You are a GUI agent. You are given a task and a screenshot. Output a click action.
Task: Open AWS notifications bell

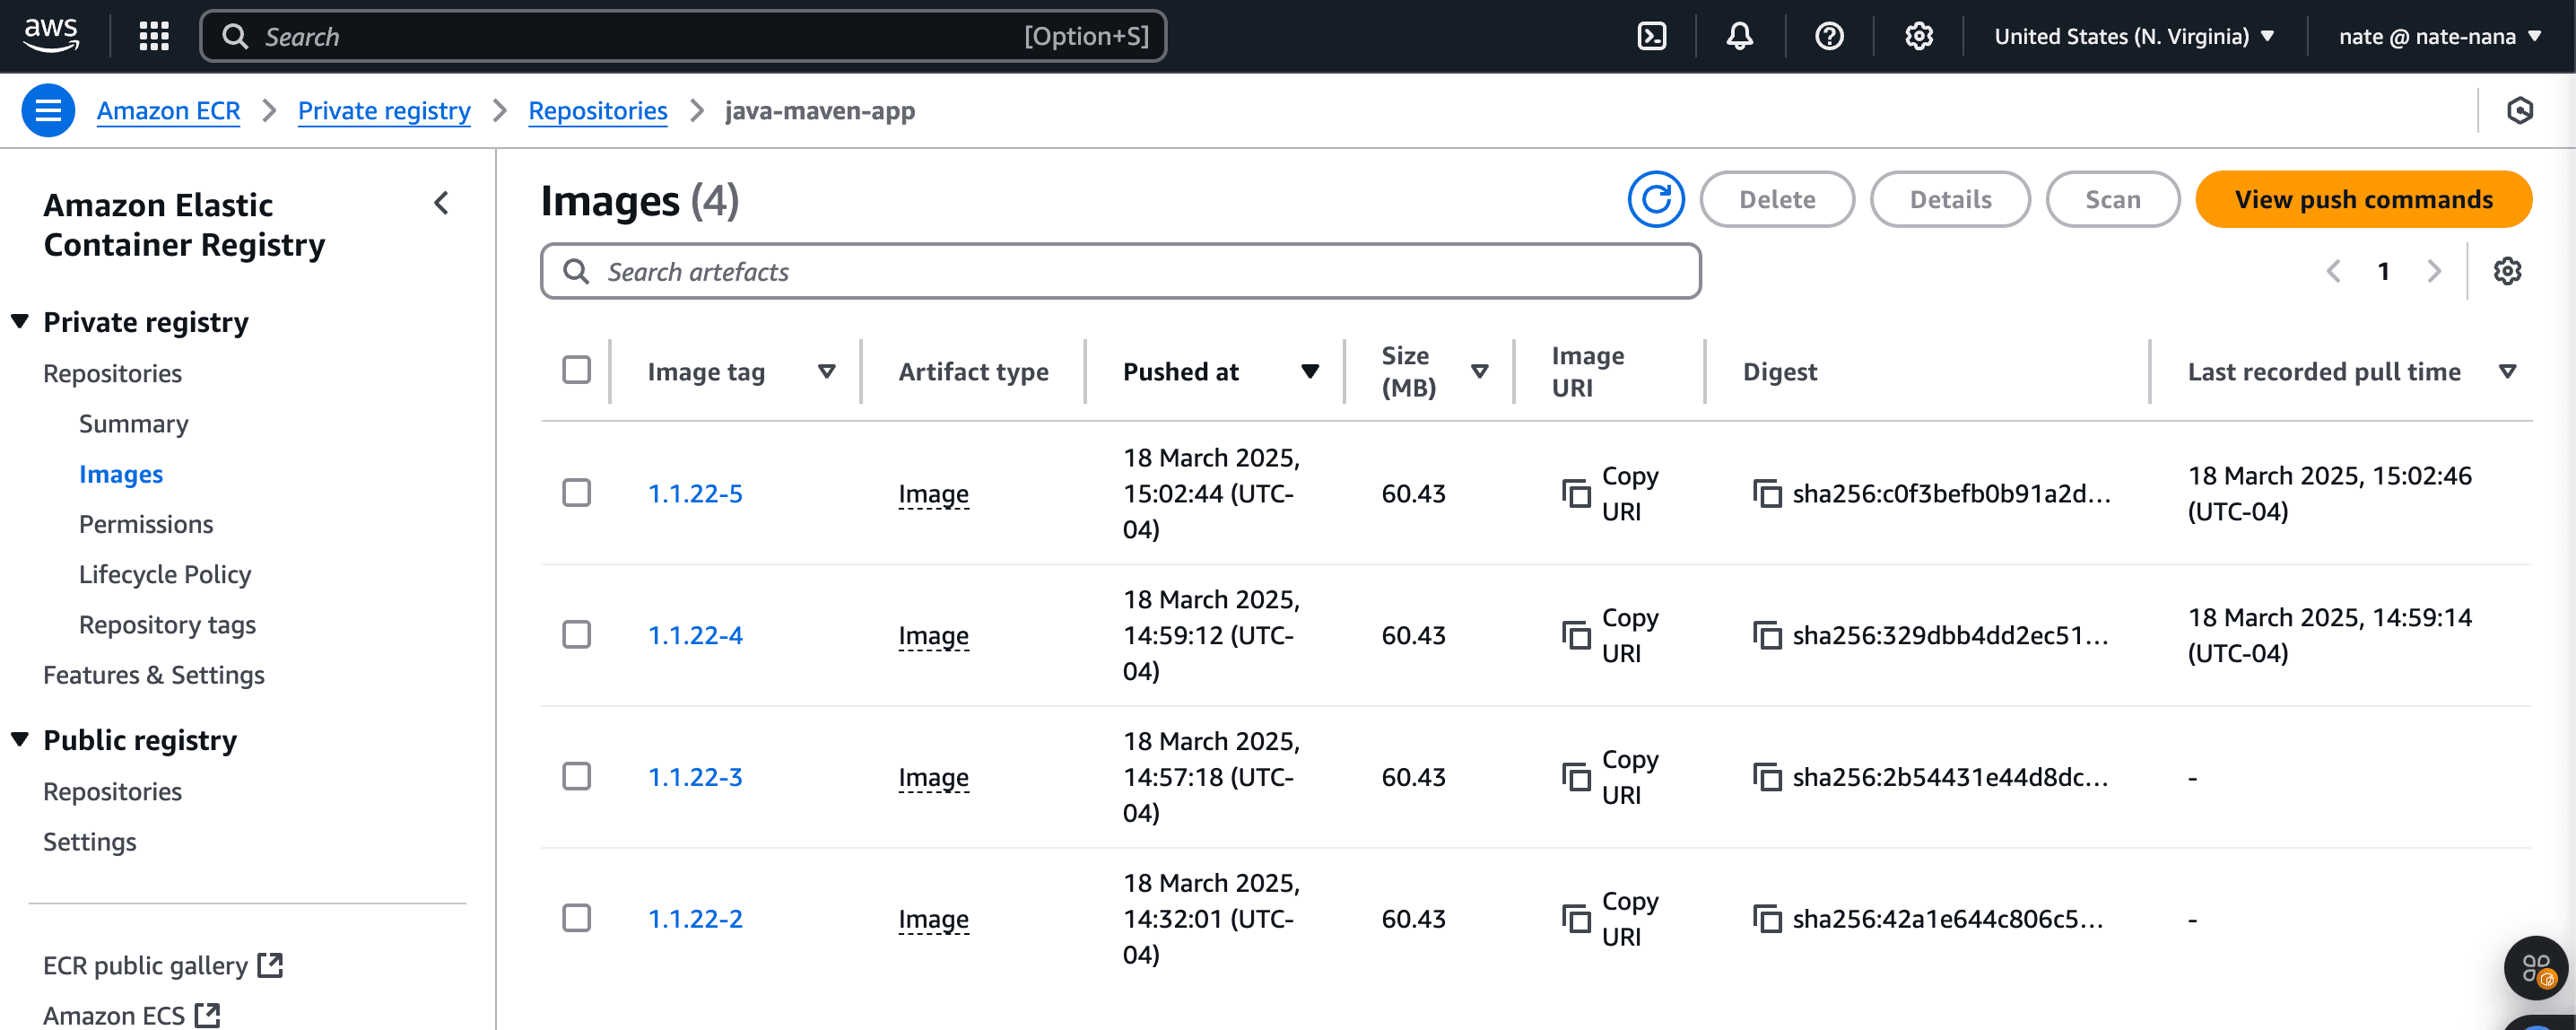pyautogui.click(x=1739, y=35)
